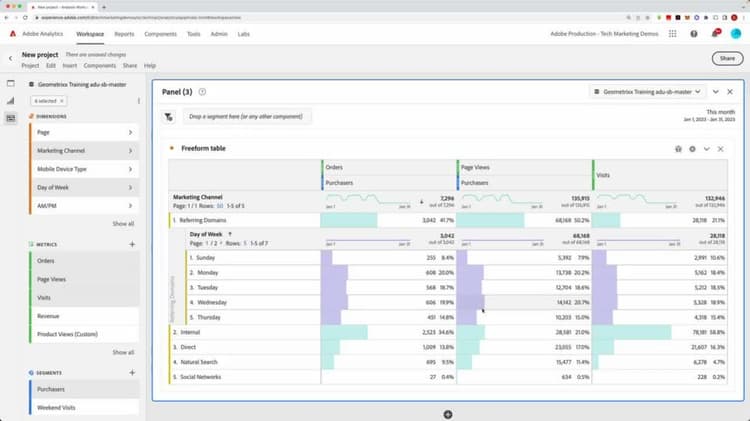Expand the Page dimension chevron

tap(130, 133)
